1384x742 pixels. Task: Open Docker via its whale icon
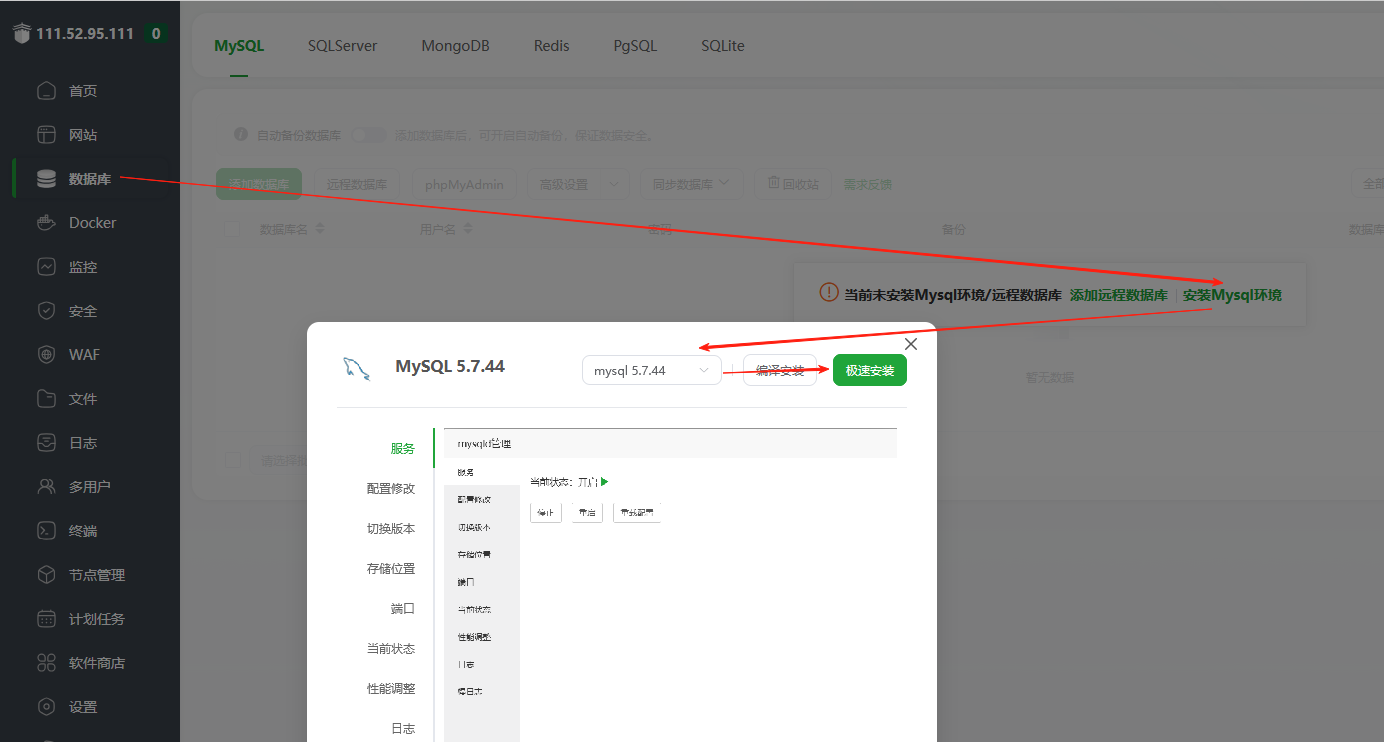tap(47, 223)
